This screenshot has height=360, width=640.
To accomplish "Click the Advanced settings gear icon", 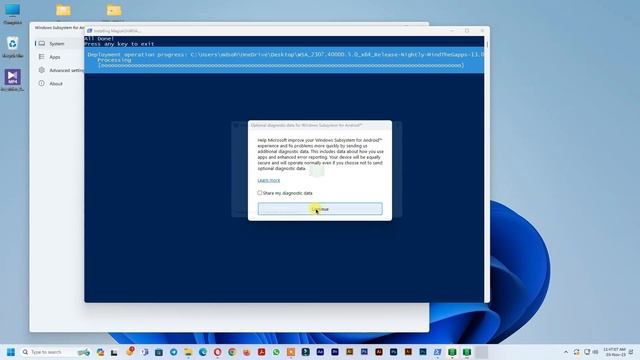I will [42, 70].
